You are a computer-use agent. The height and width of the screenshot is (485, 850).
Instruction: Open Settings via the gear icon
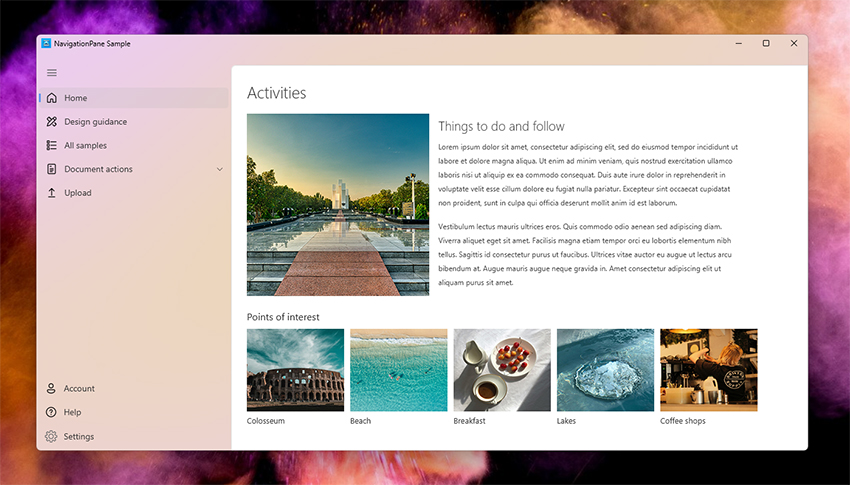52,436
